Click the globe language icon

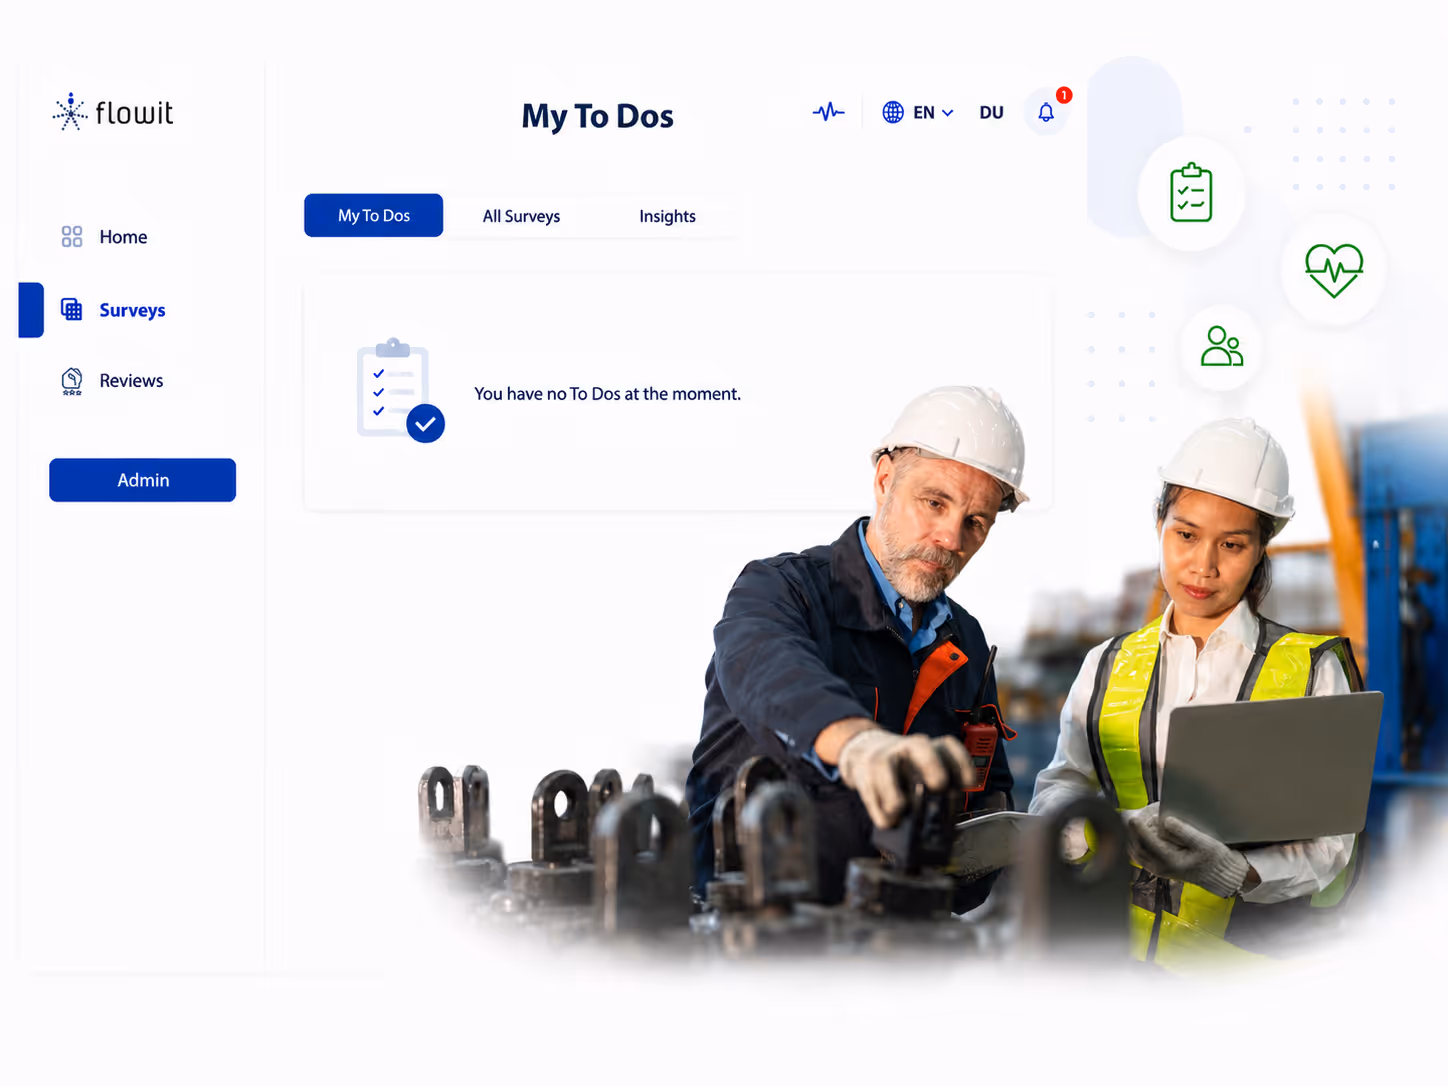(x=893, y=112)
